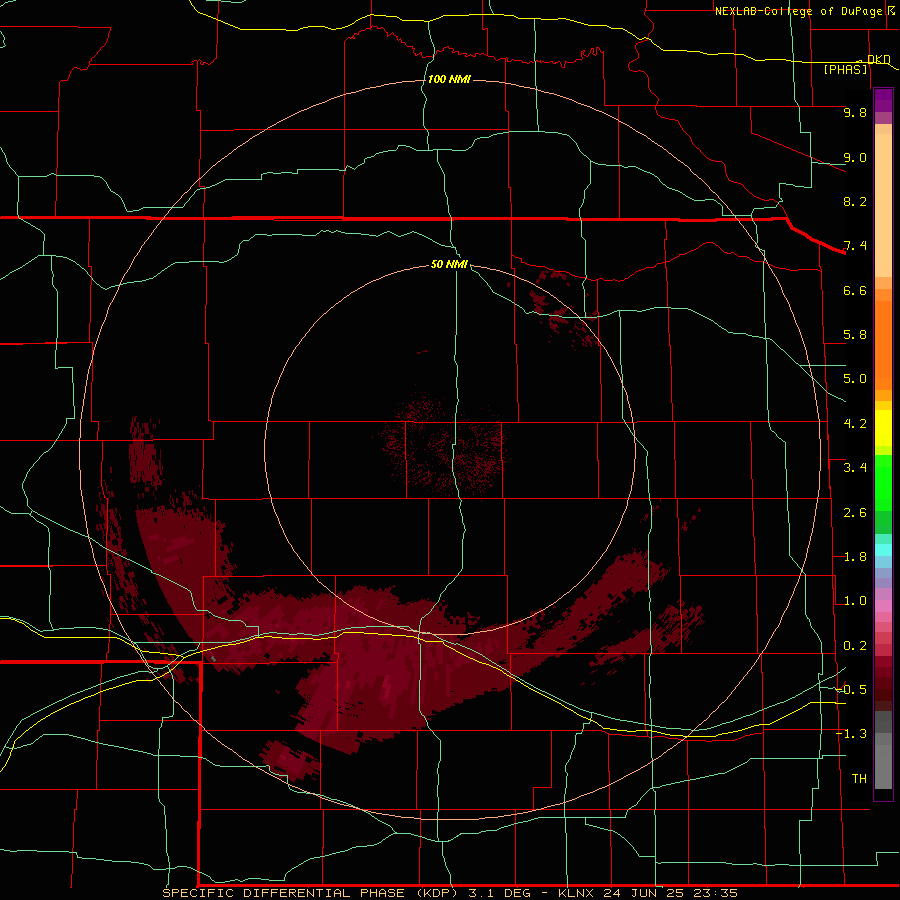Click the 3.4 value on the color scale

855,468
